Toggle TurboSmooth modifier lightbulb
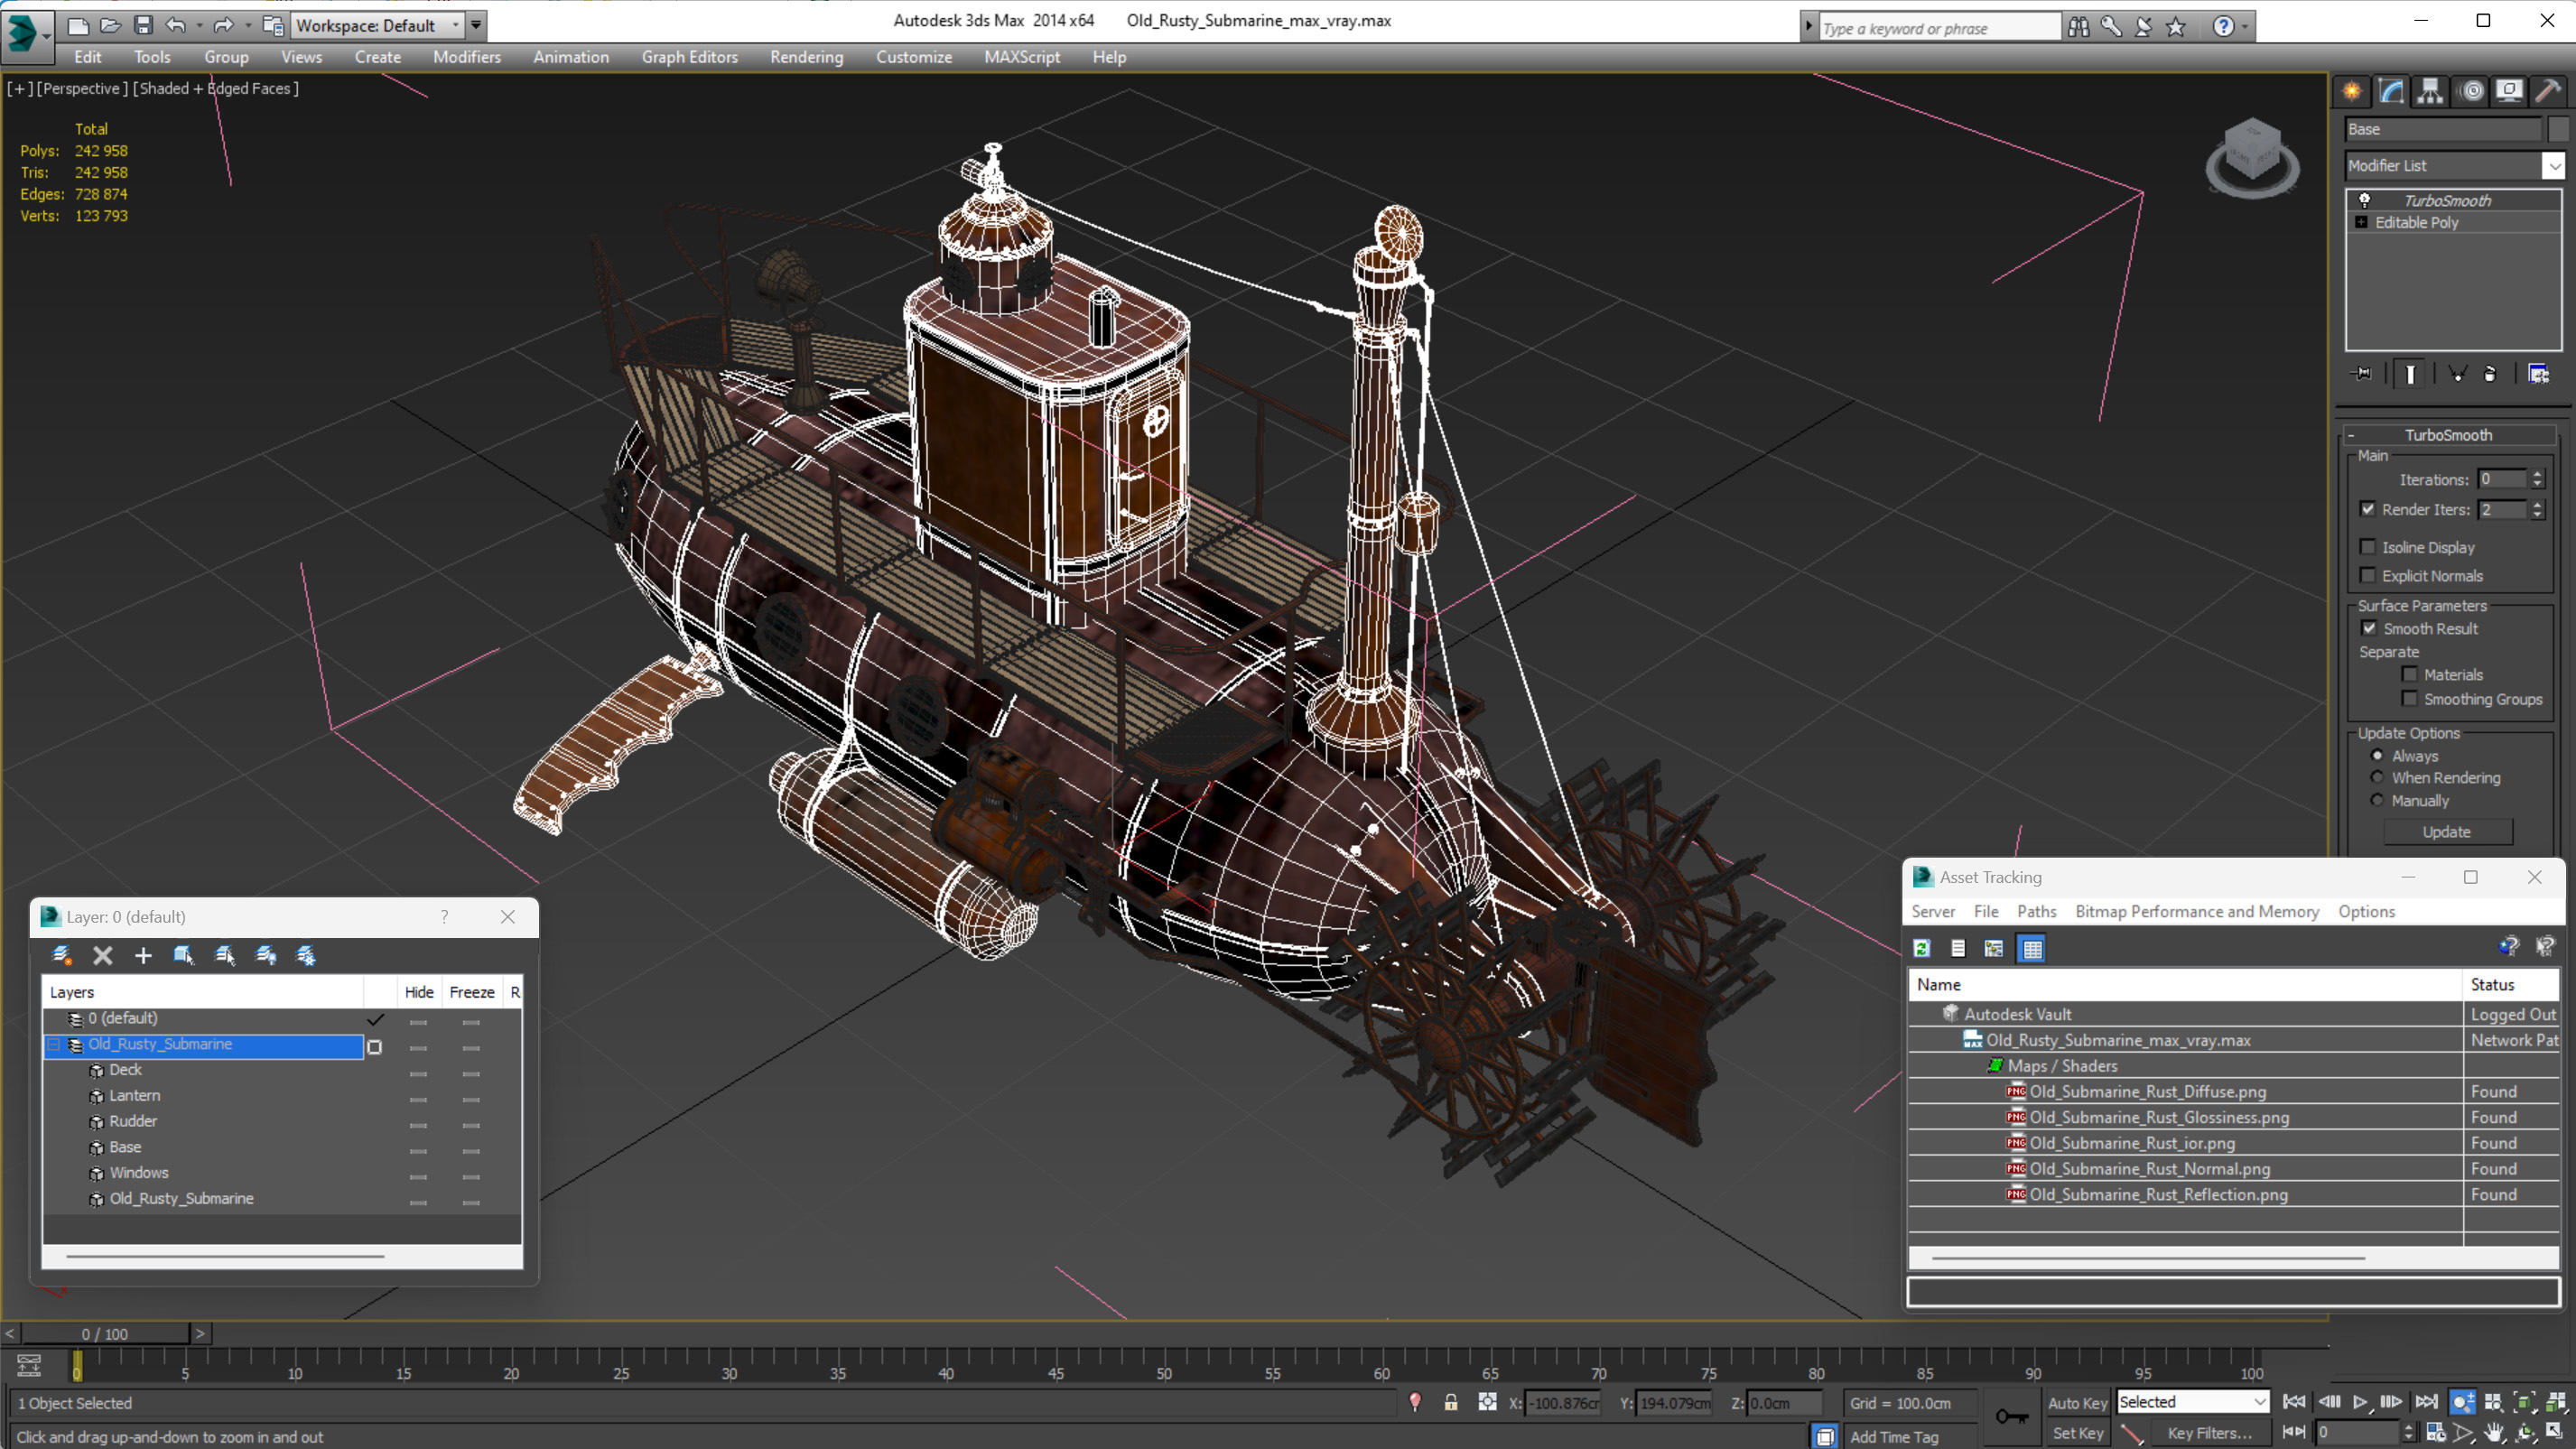The width and height of the screenshot is (2576, 1449). pos(2364,200)
